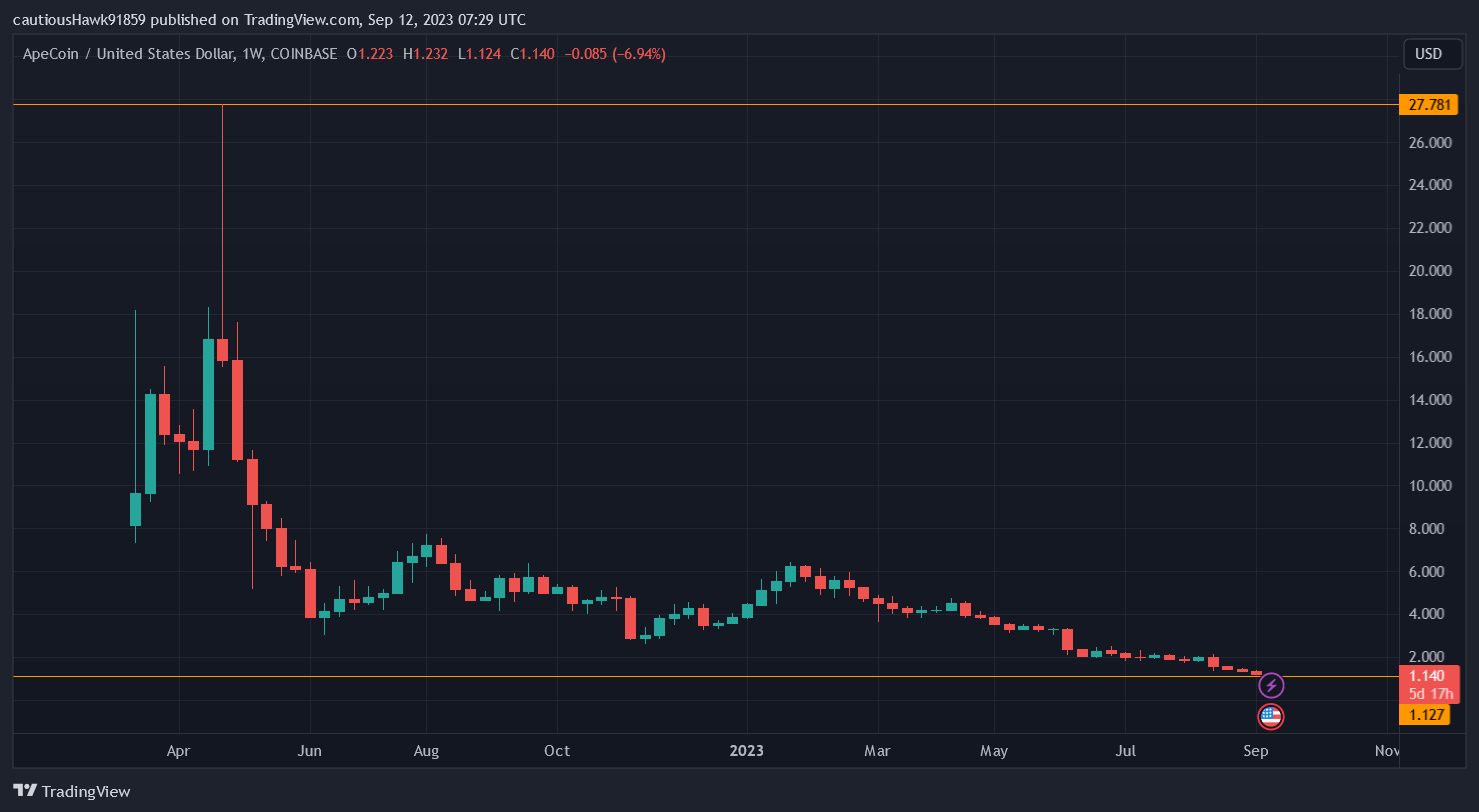
Task: Click the COINBASE exchange label
Action: [x=304, y=54]
